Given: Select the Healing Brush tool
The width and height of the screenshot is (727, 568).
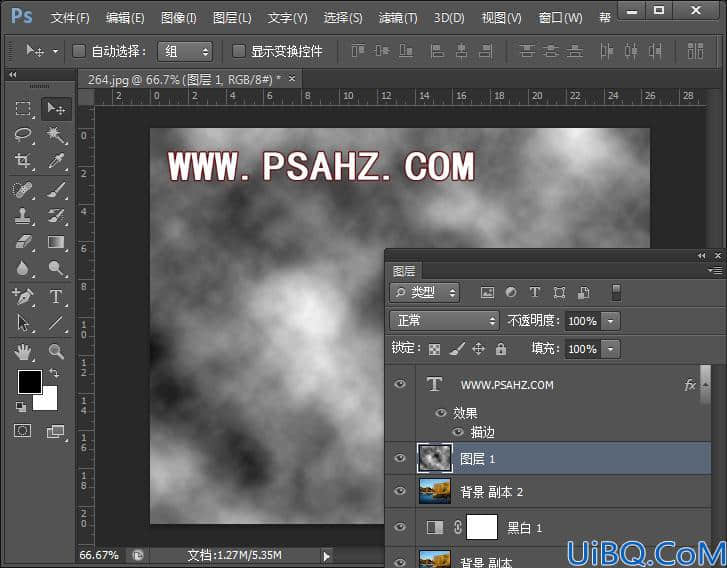Looking at the screenshot, I should coord(23,190).
